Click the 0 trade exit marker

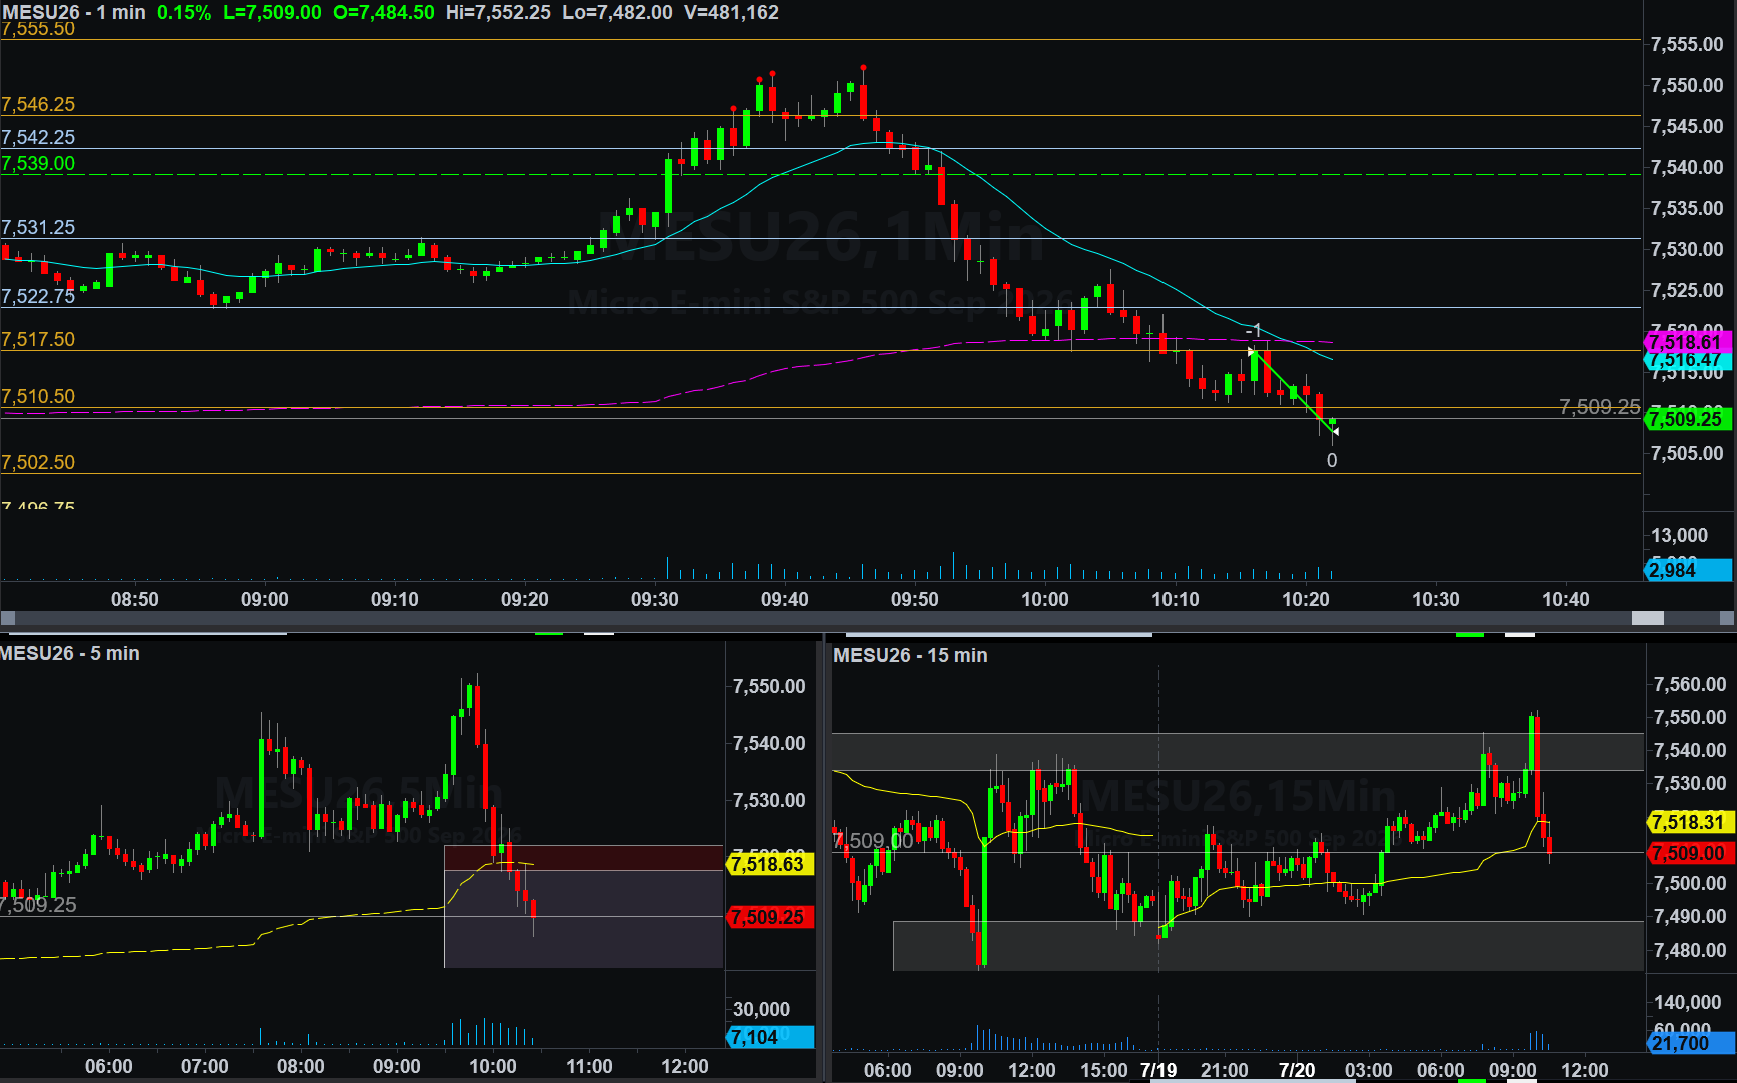(1332, 461)
